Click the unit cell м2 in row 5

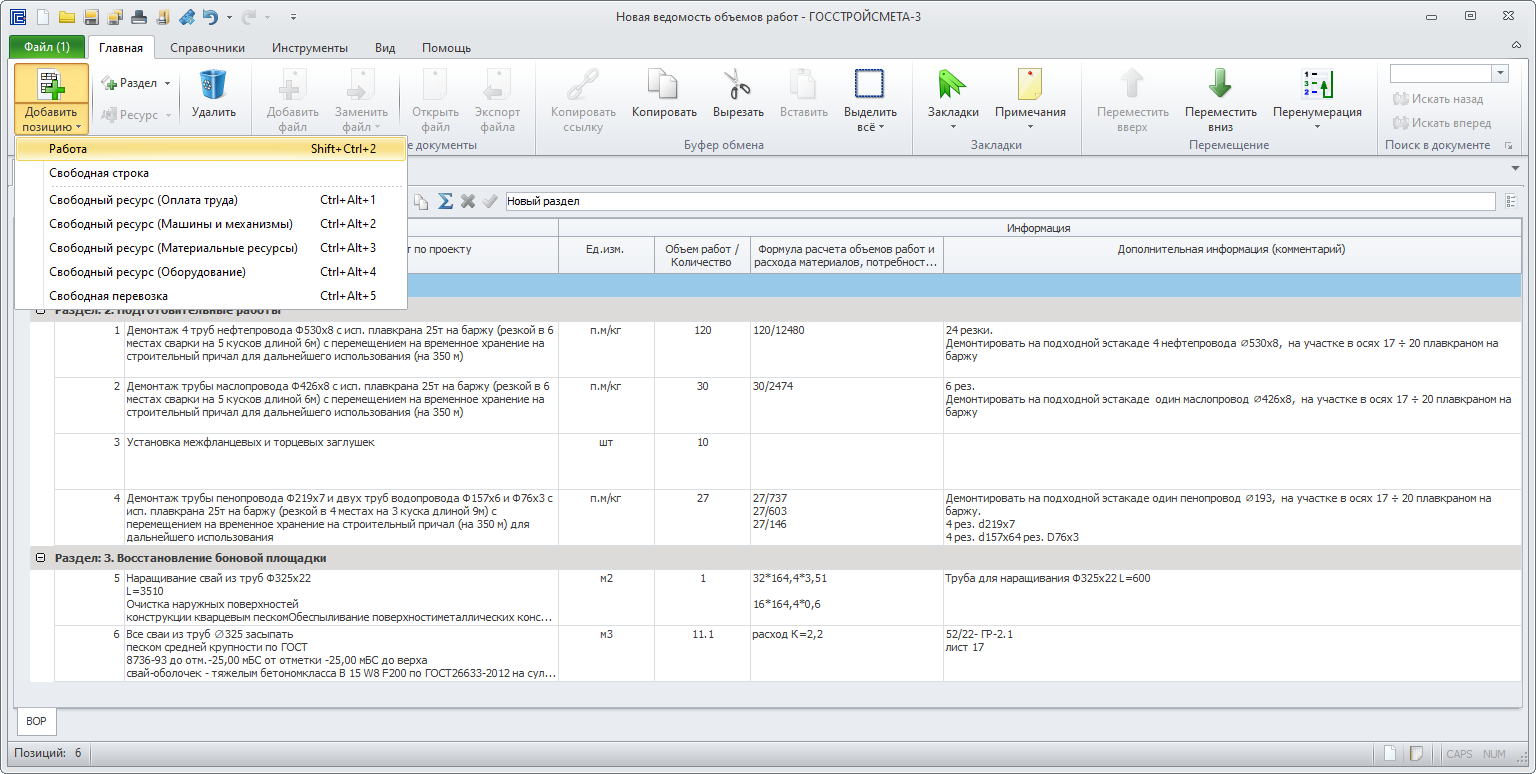(x=605, y=598)
